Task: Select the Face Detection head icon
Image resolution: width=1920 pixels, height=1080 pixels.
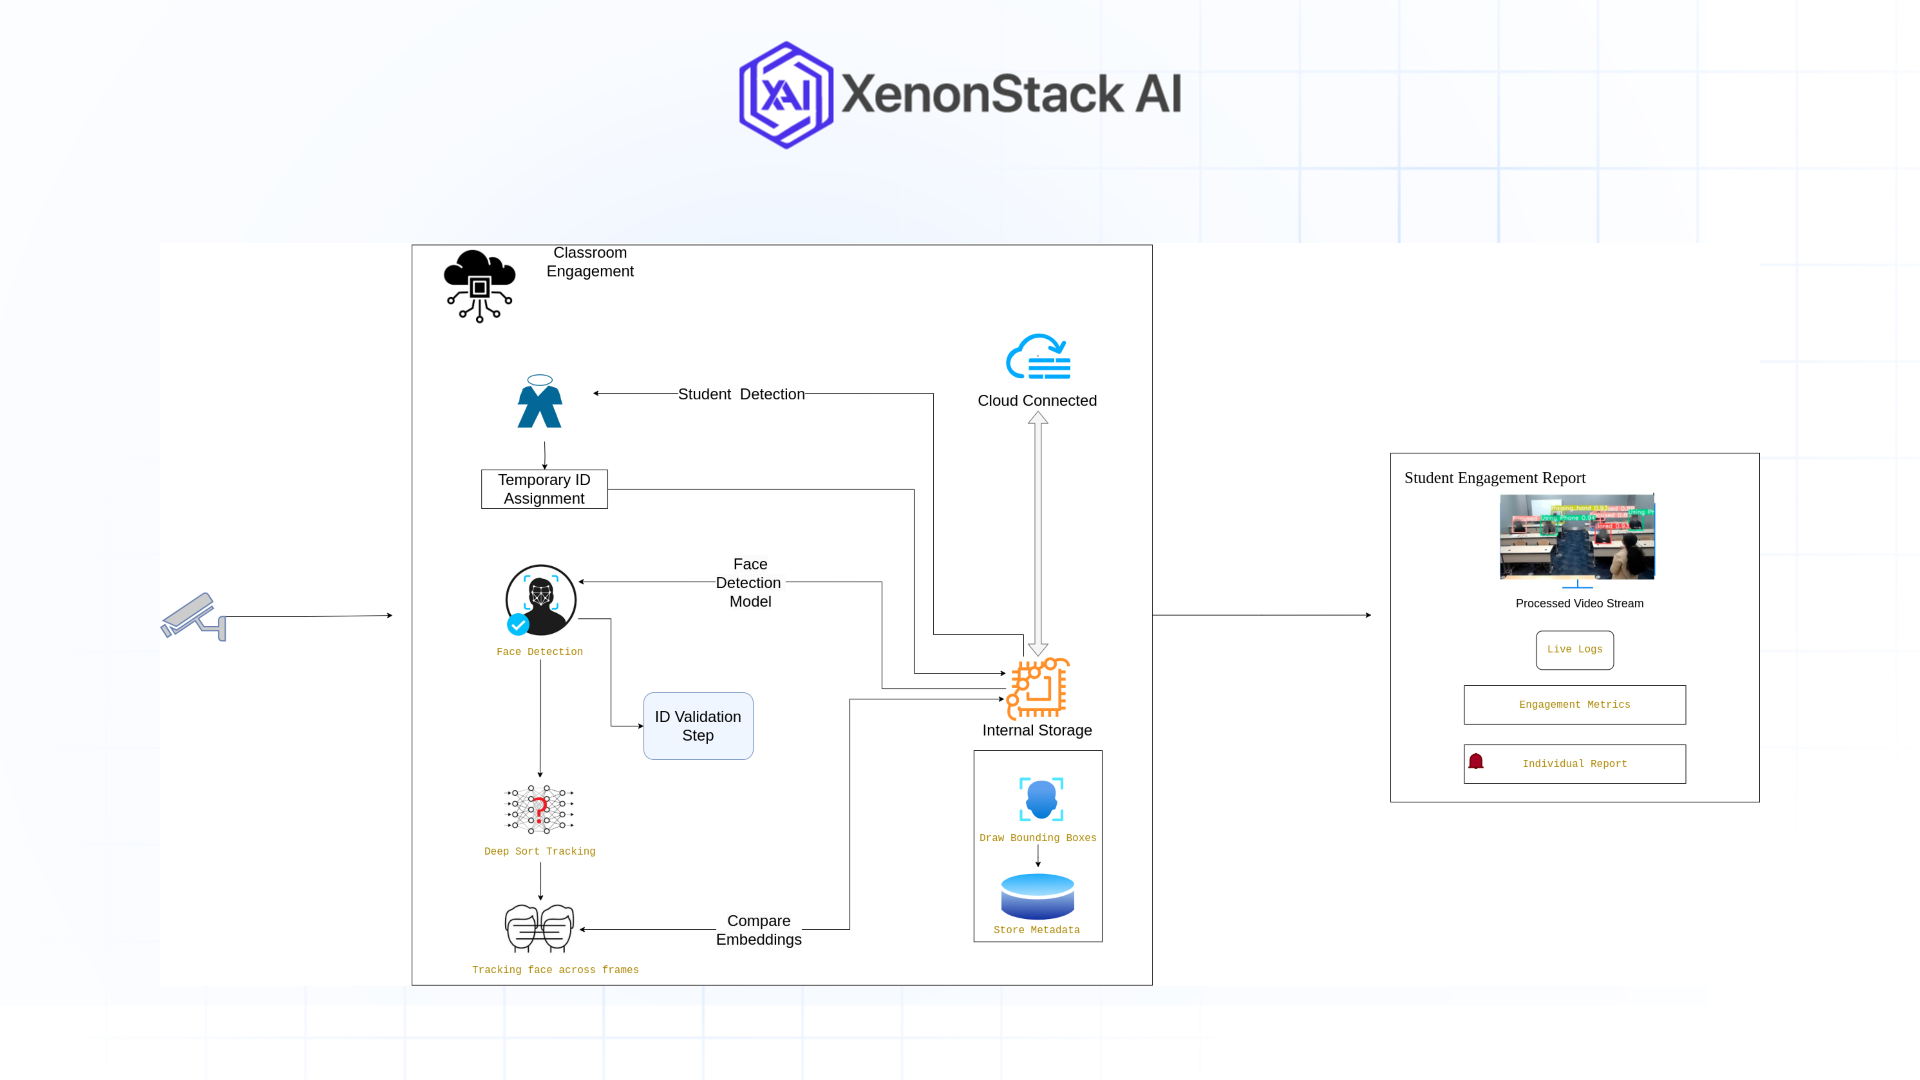Action: point(541,600)
